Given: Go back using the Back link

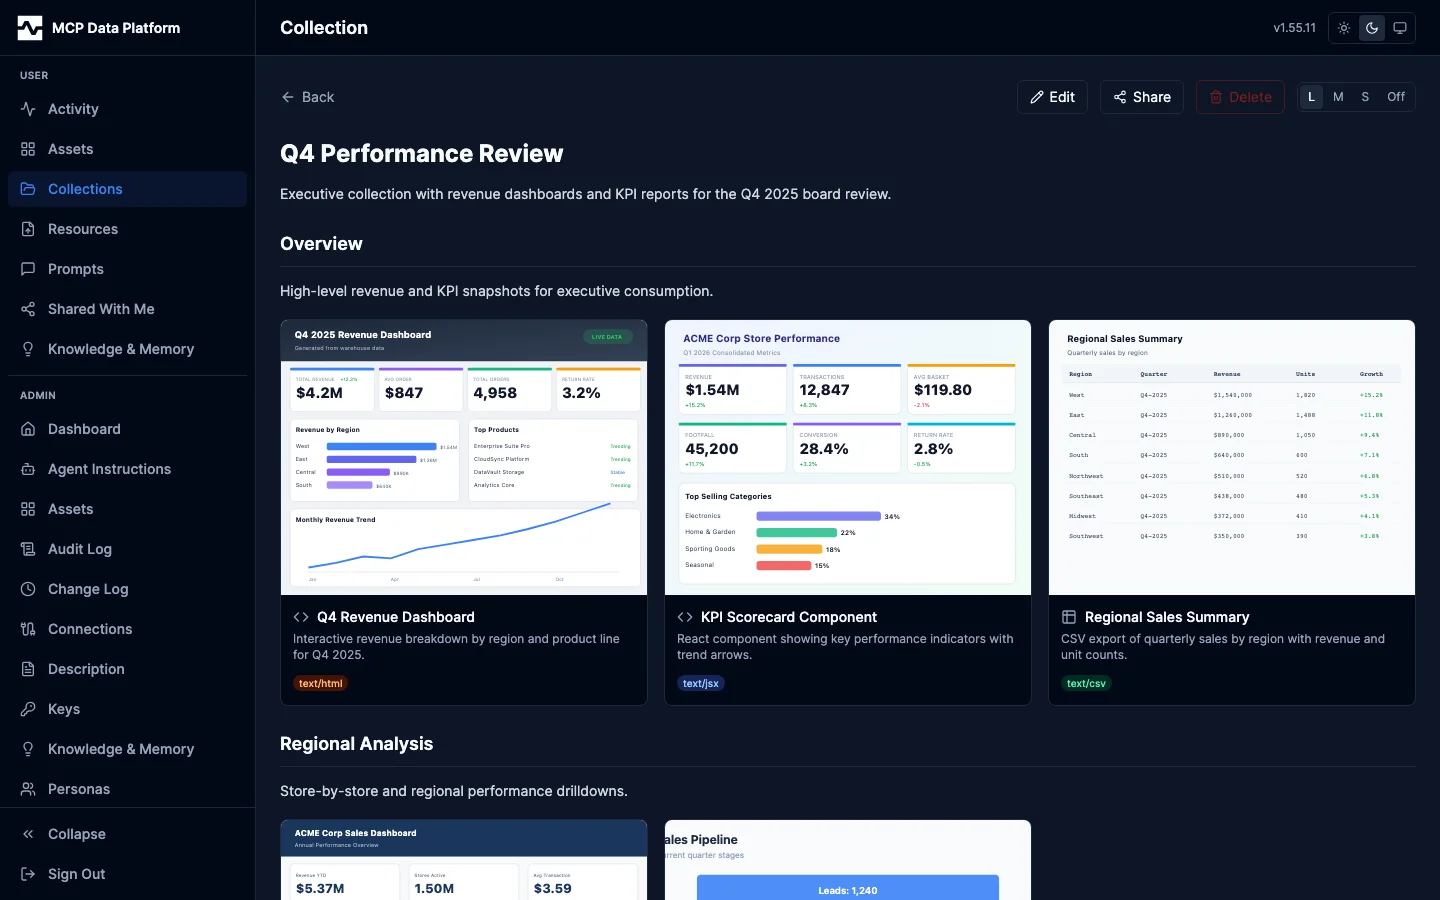Looking at the screenshot, I should click(x=308, y=97).
